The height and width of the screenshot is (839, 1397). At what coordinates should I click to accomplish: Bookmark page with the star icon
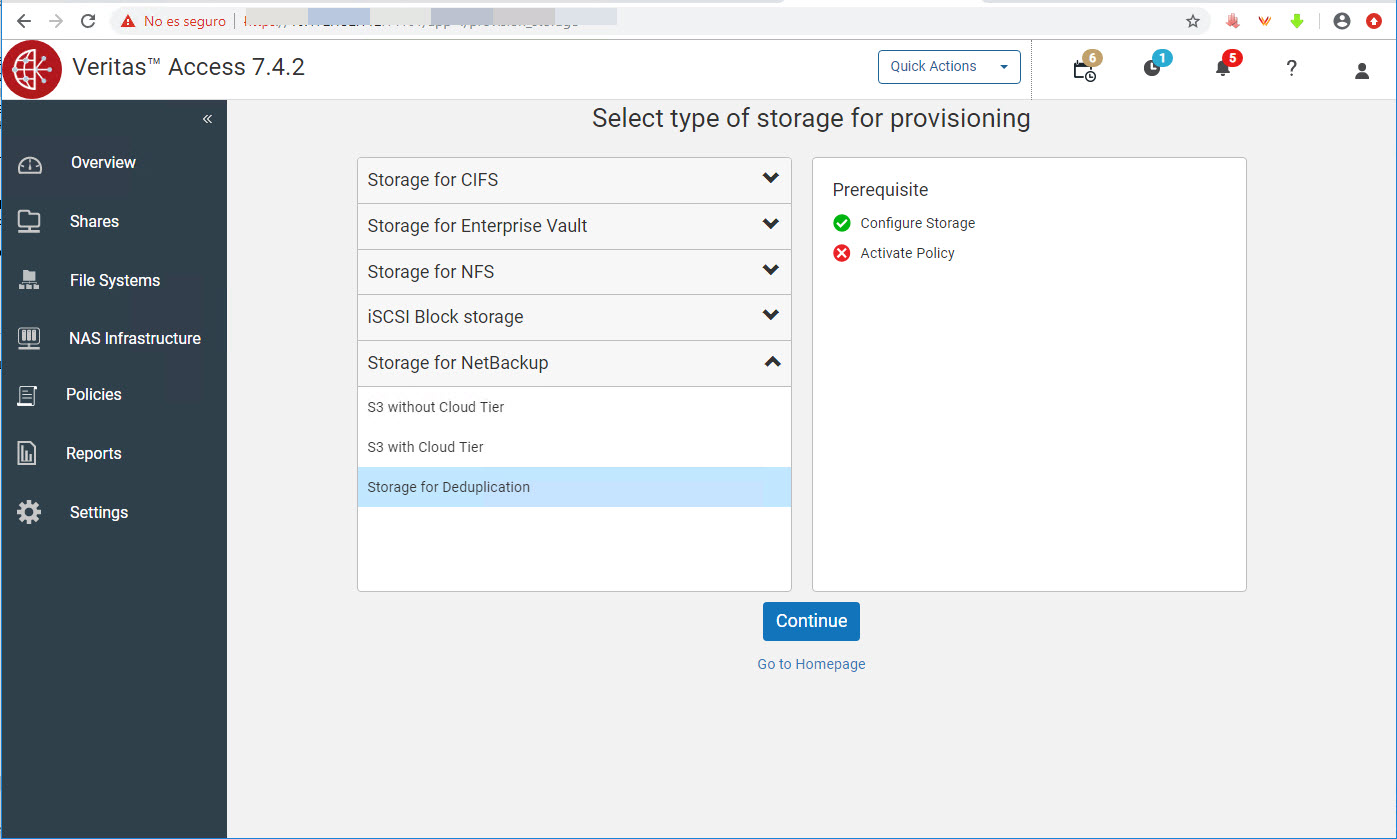1192,21
